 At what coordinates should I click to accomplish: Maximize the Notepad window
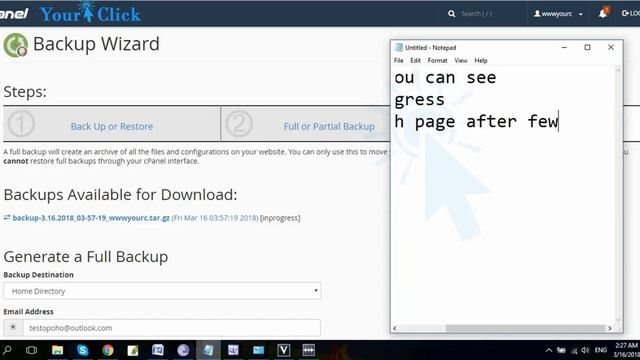(x=587, y=47)
